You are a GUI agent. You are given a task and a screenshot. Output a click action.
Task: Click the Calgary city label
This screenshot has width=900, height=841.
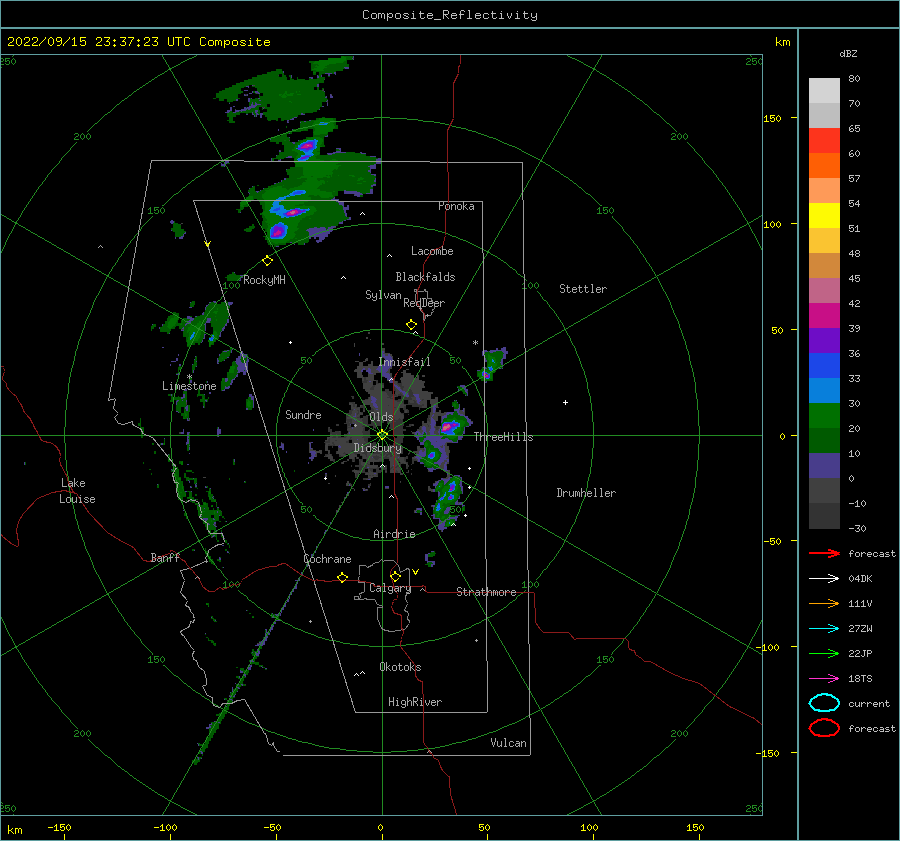[x=390, y=588]
